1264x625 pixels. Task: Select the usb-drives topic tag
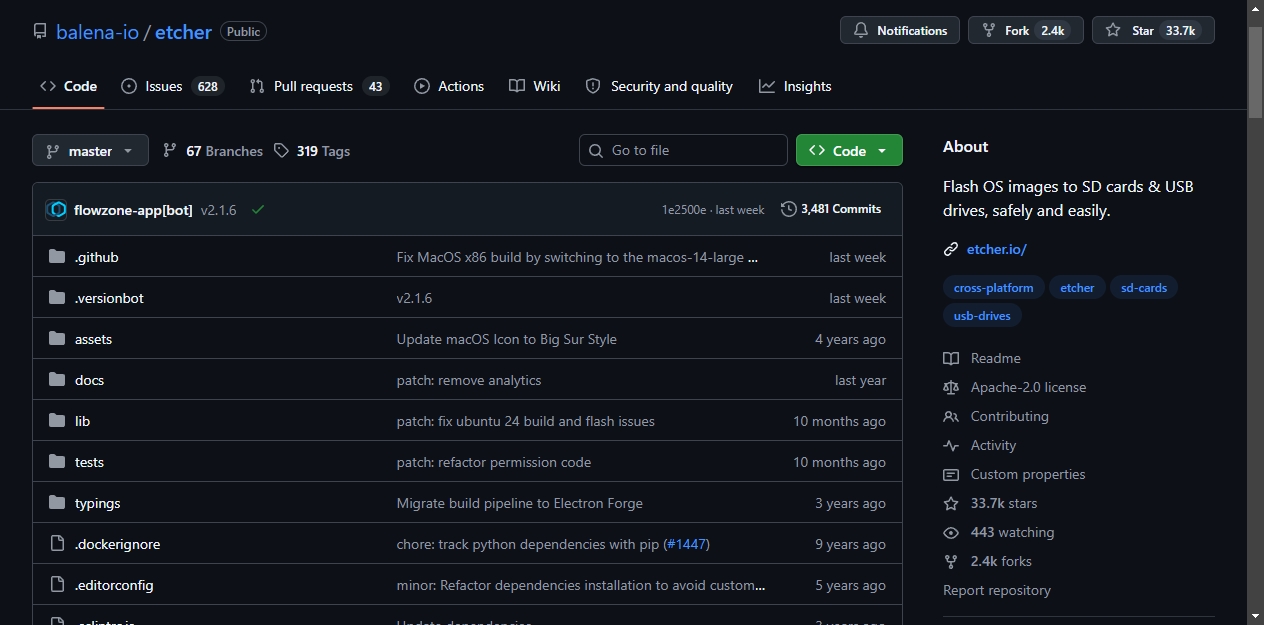(982, 315)
